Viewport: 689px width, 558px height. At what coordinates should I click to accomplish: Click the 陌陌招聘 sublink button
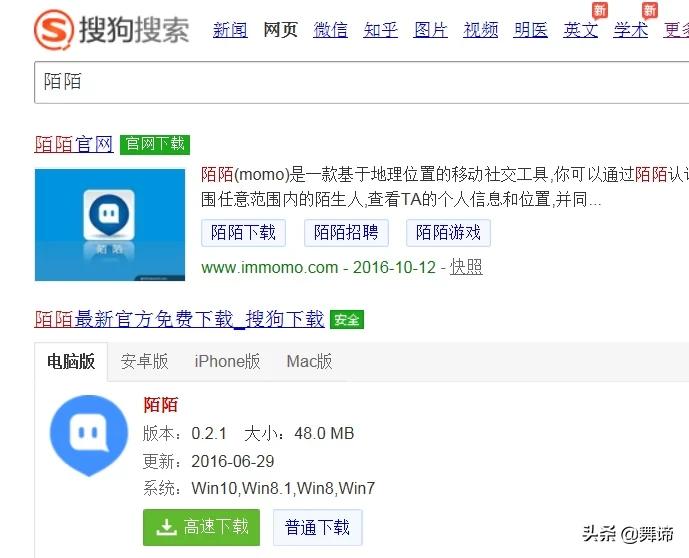[x=346, y=233]
